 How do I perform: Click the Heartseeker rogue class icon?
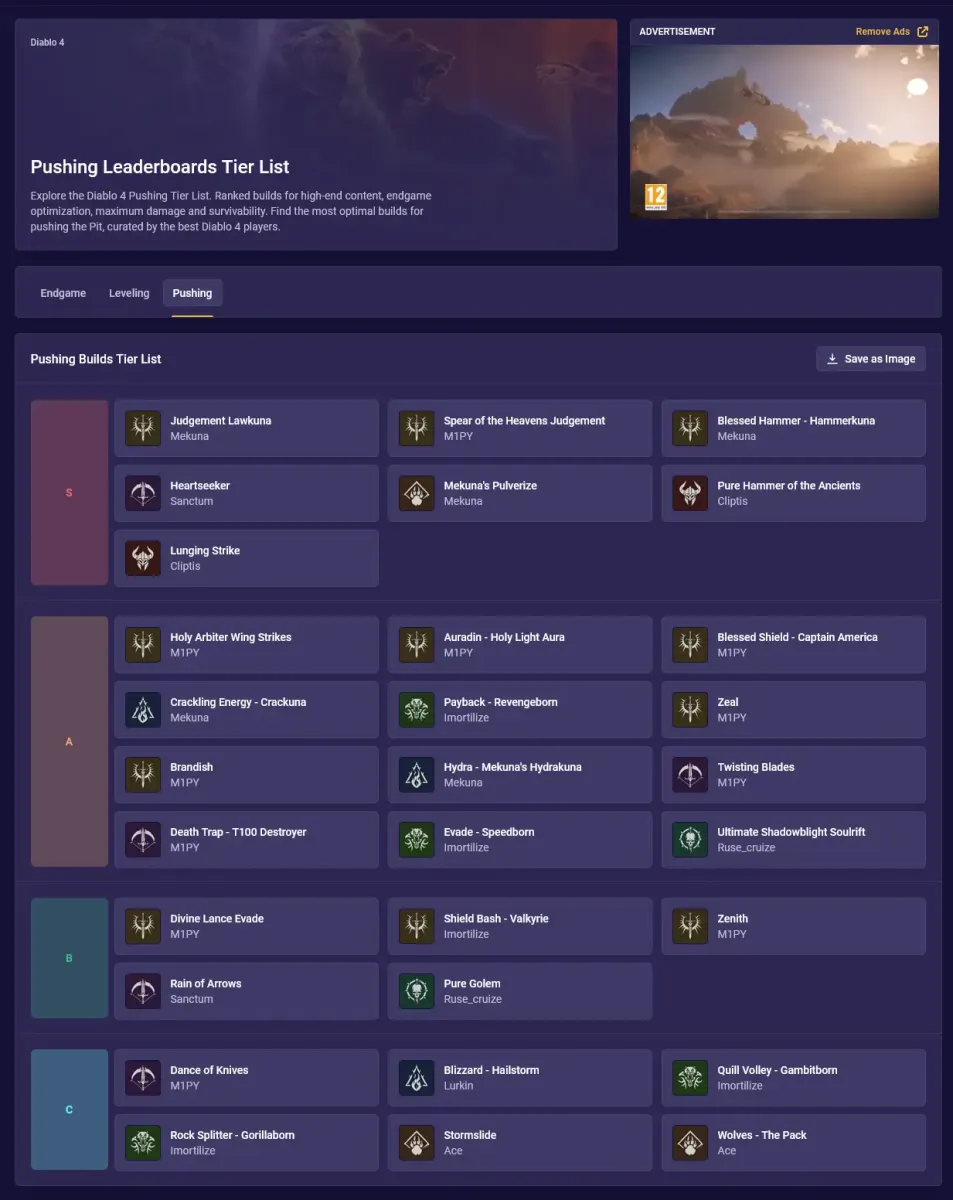(x=143, y=493)
